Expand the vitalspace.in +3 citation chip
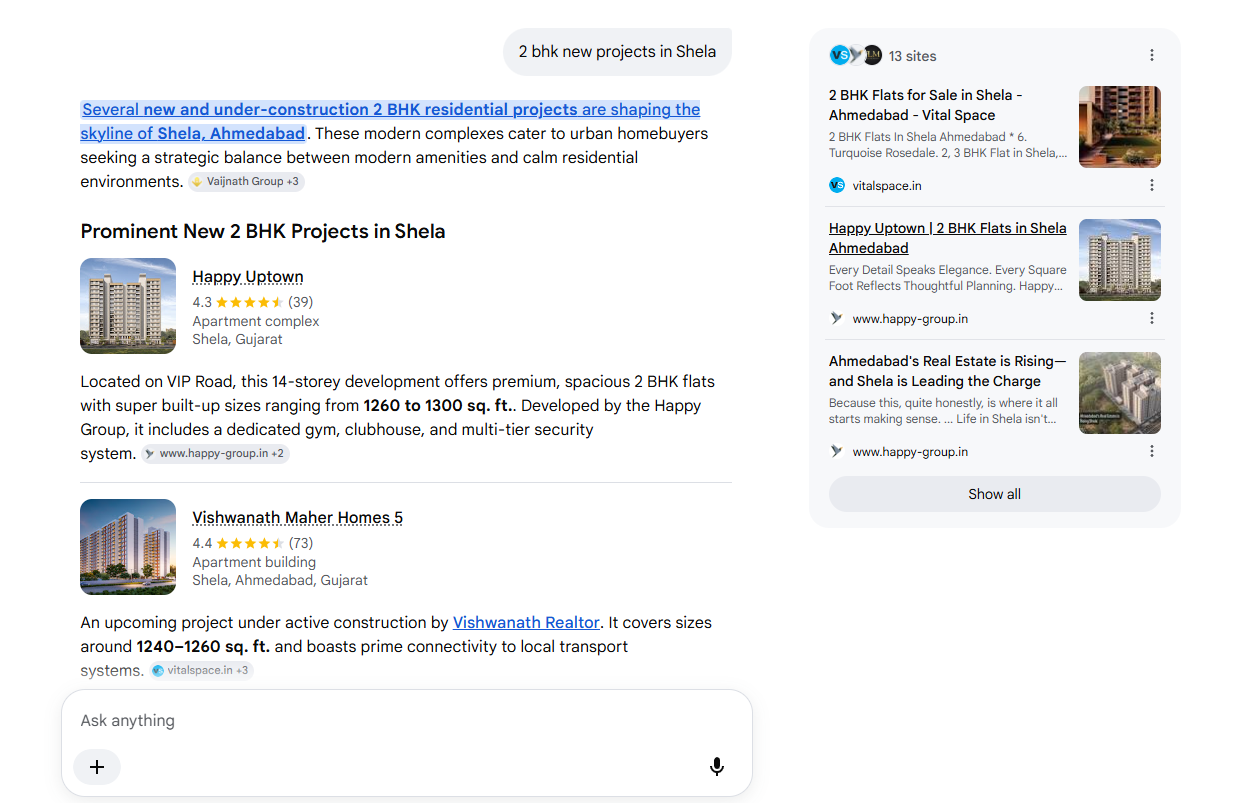Image resolution: width=1256 pixels, height=803 pixels. pyautogui.click(x=201, y=670)
